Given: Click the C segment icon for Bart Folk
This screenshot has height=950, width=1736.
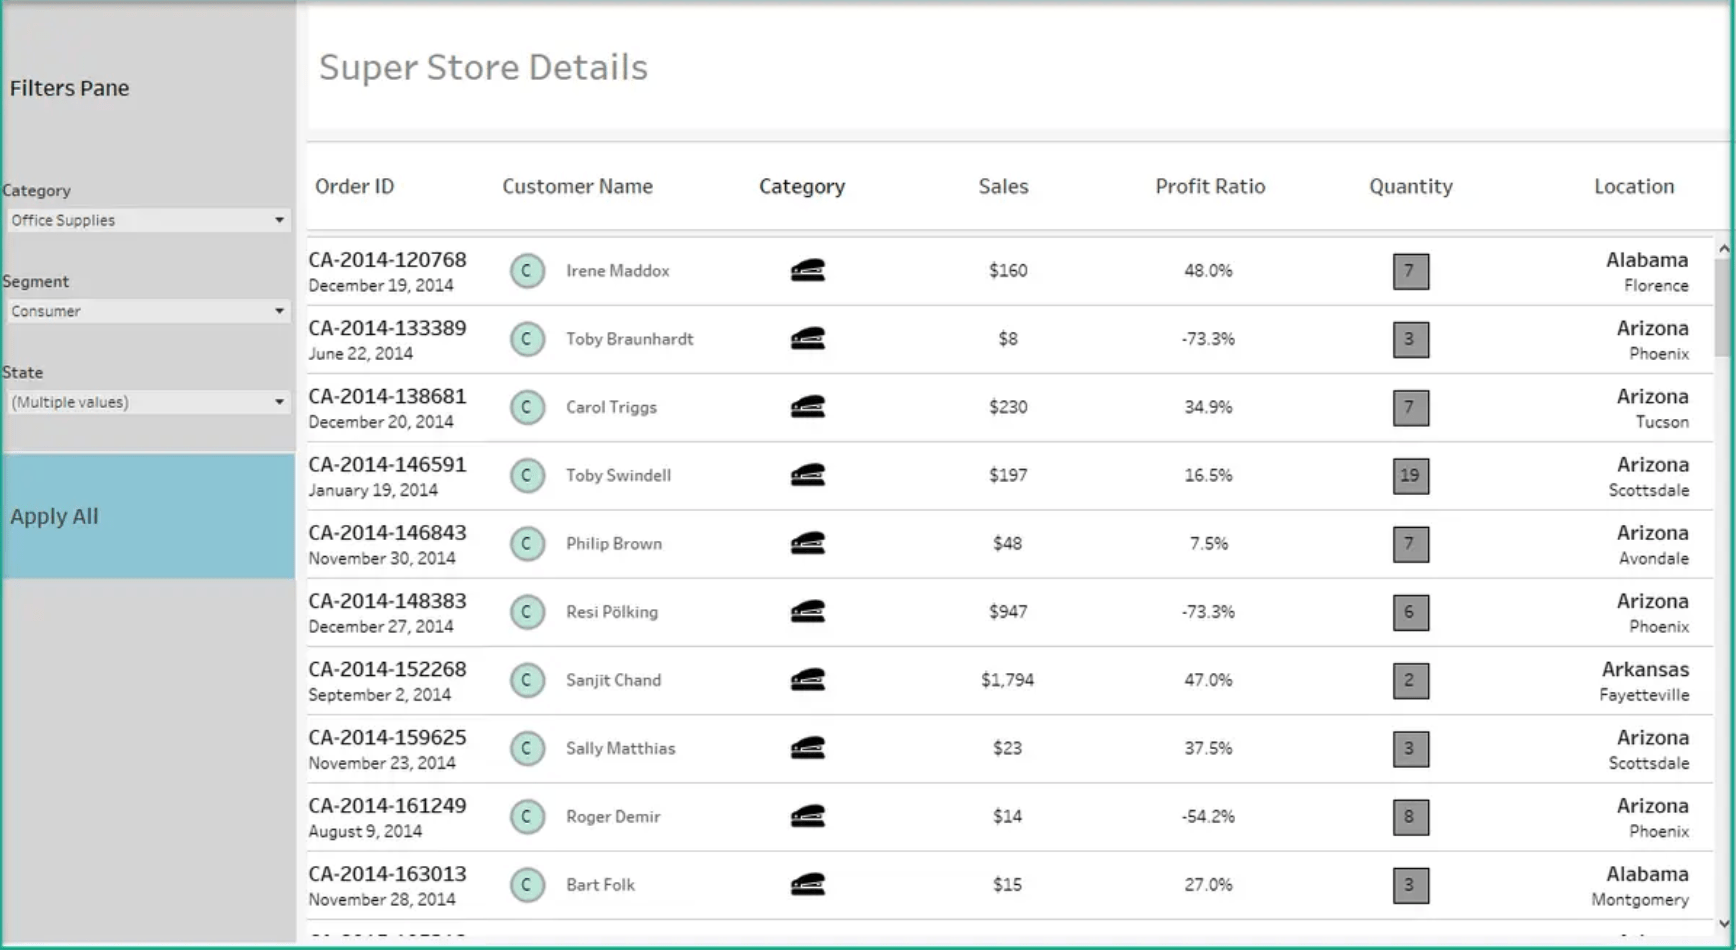Looking at the screenshot, I should tap(527, 885).
